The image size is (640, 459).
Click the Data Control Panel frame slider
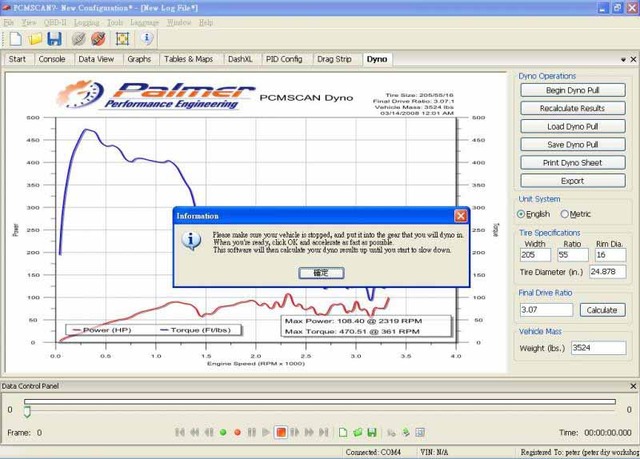(x=28, y=410)
